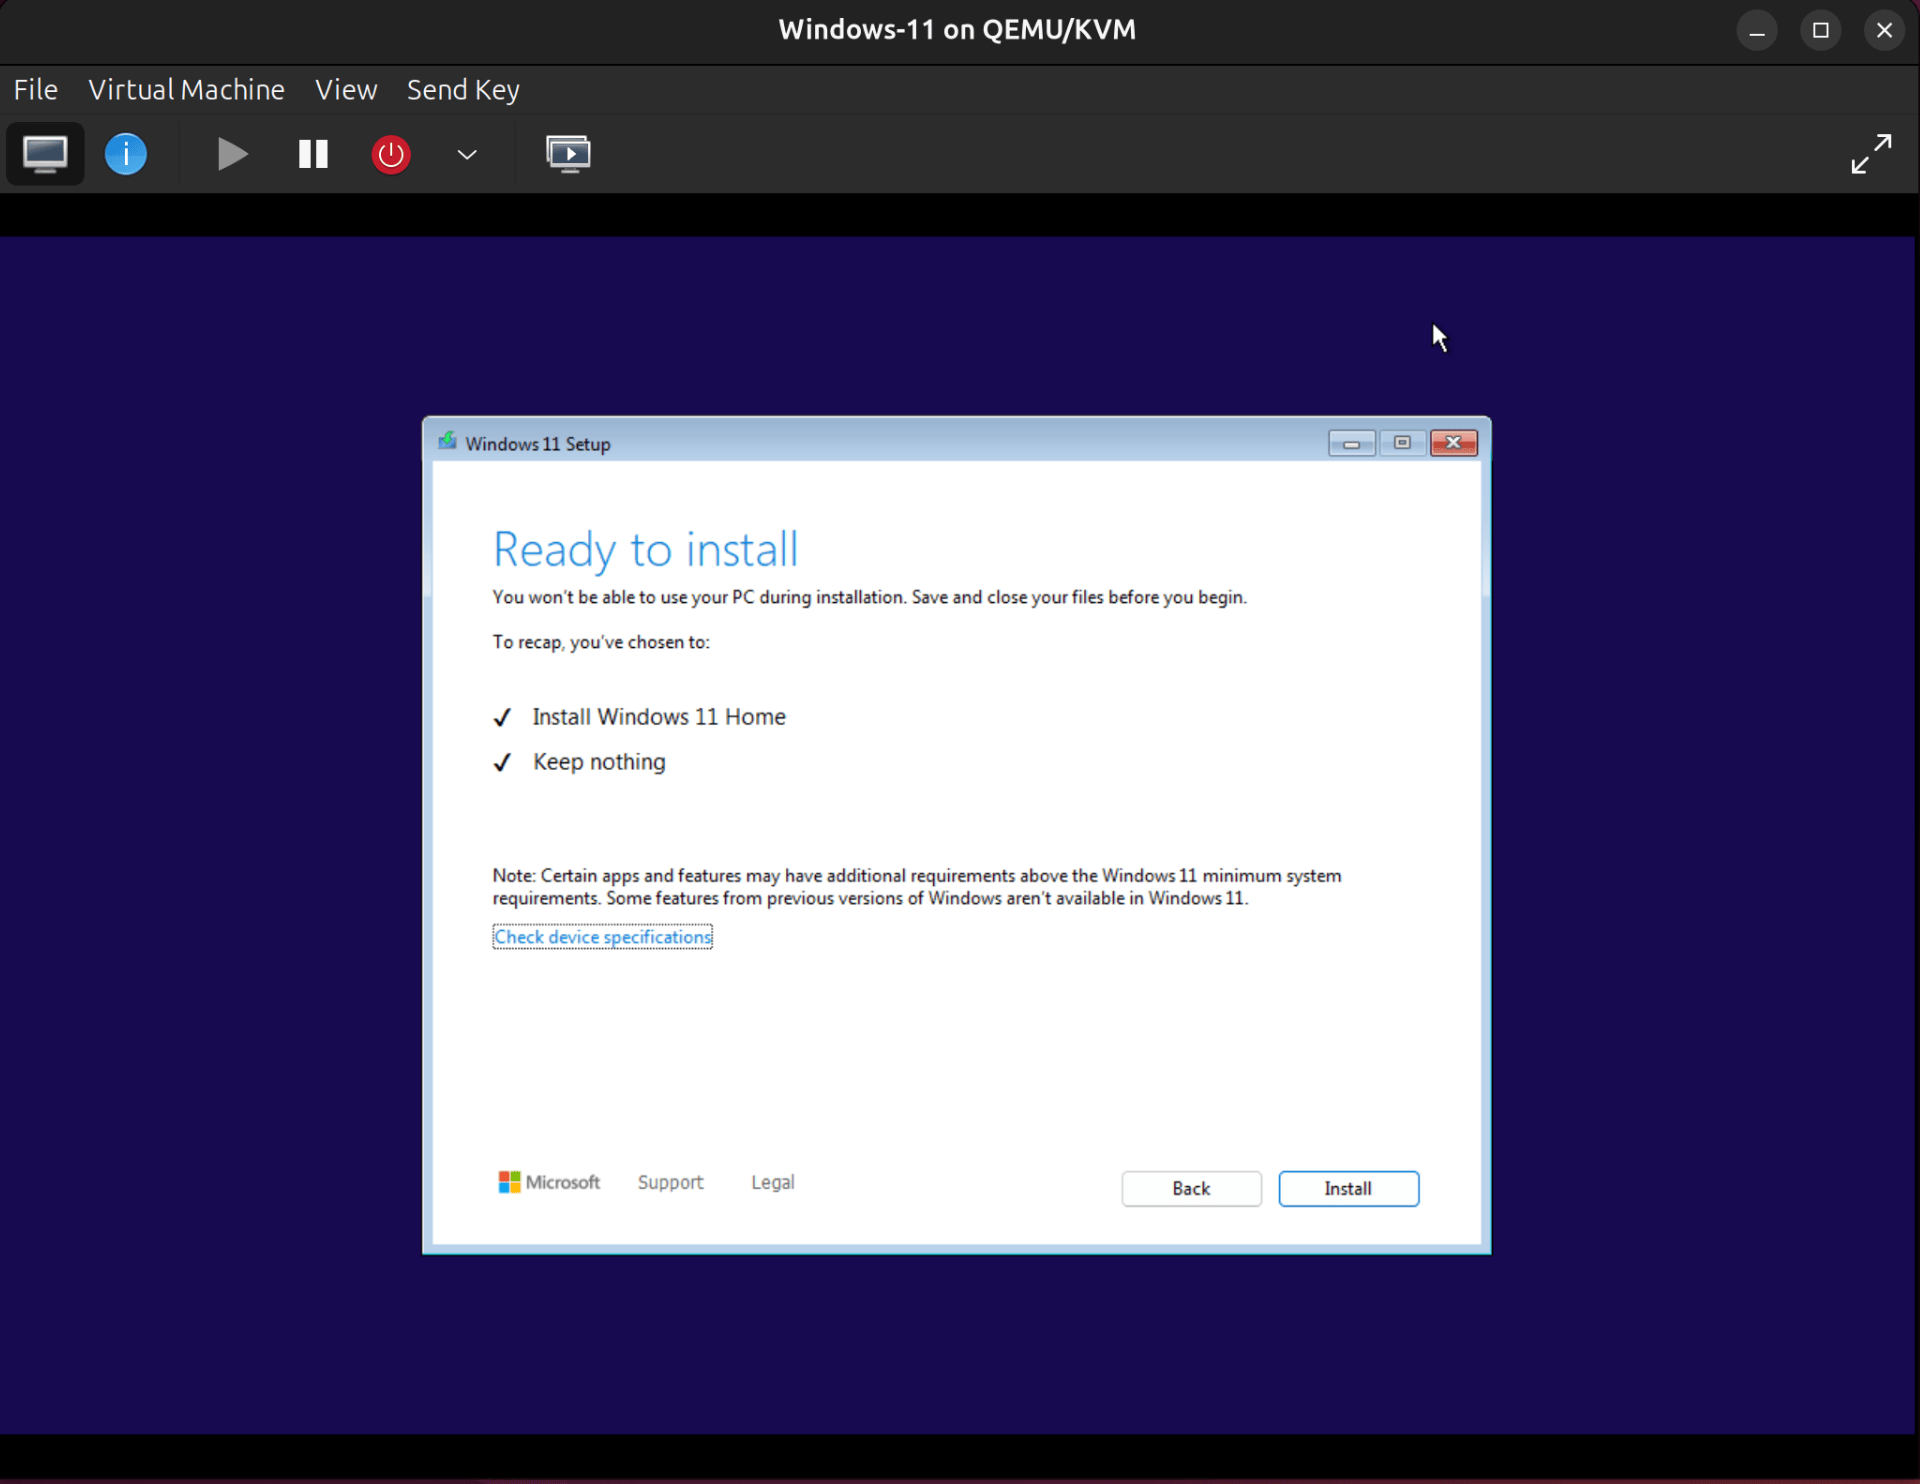Open the Support link
The image size is (1920, 1484).
pos(670,1181)
